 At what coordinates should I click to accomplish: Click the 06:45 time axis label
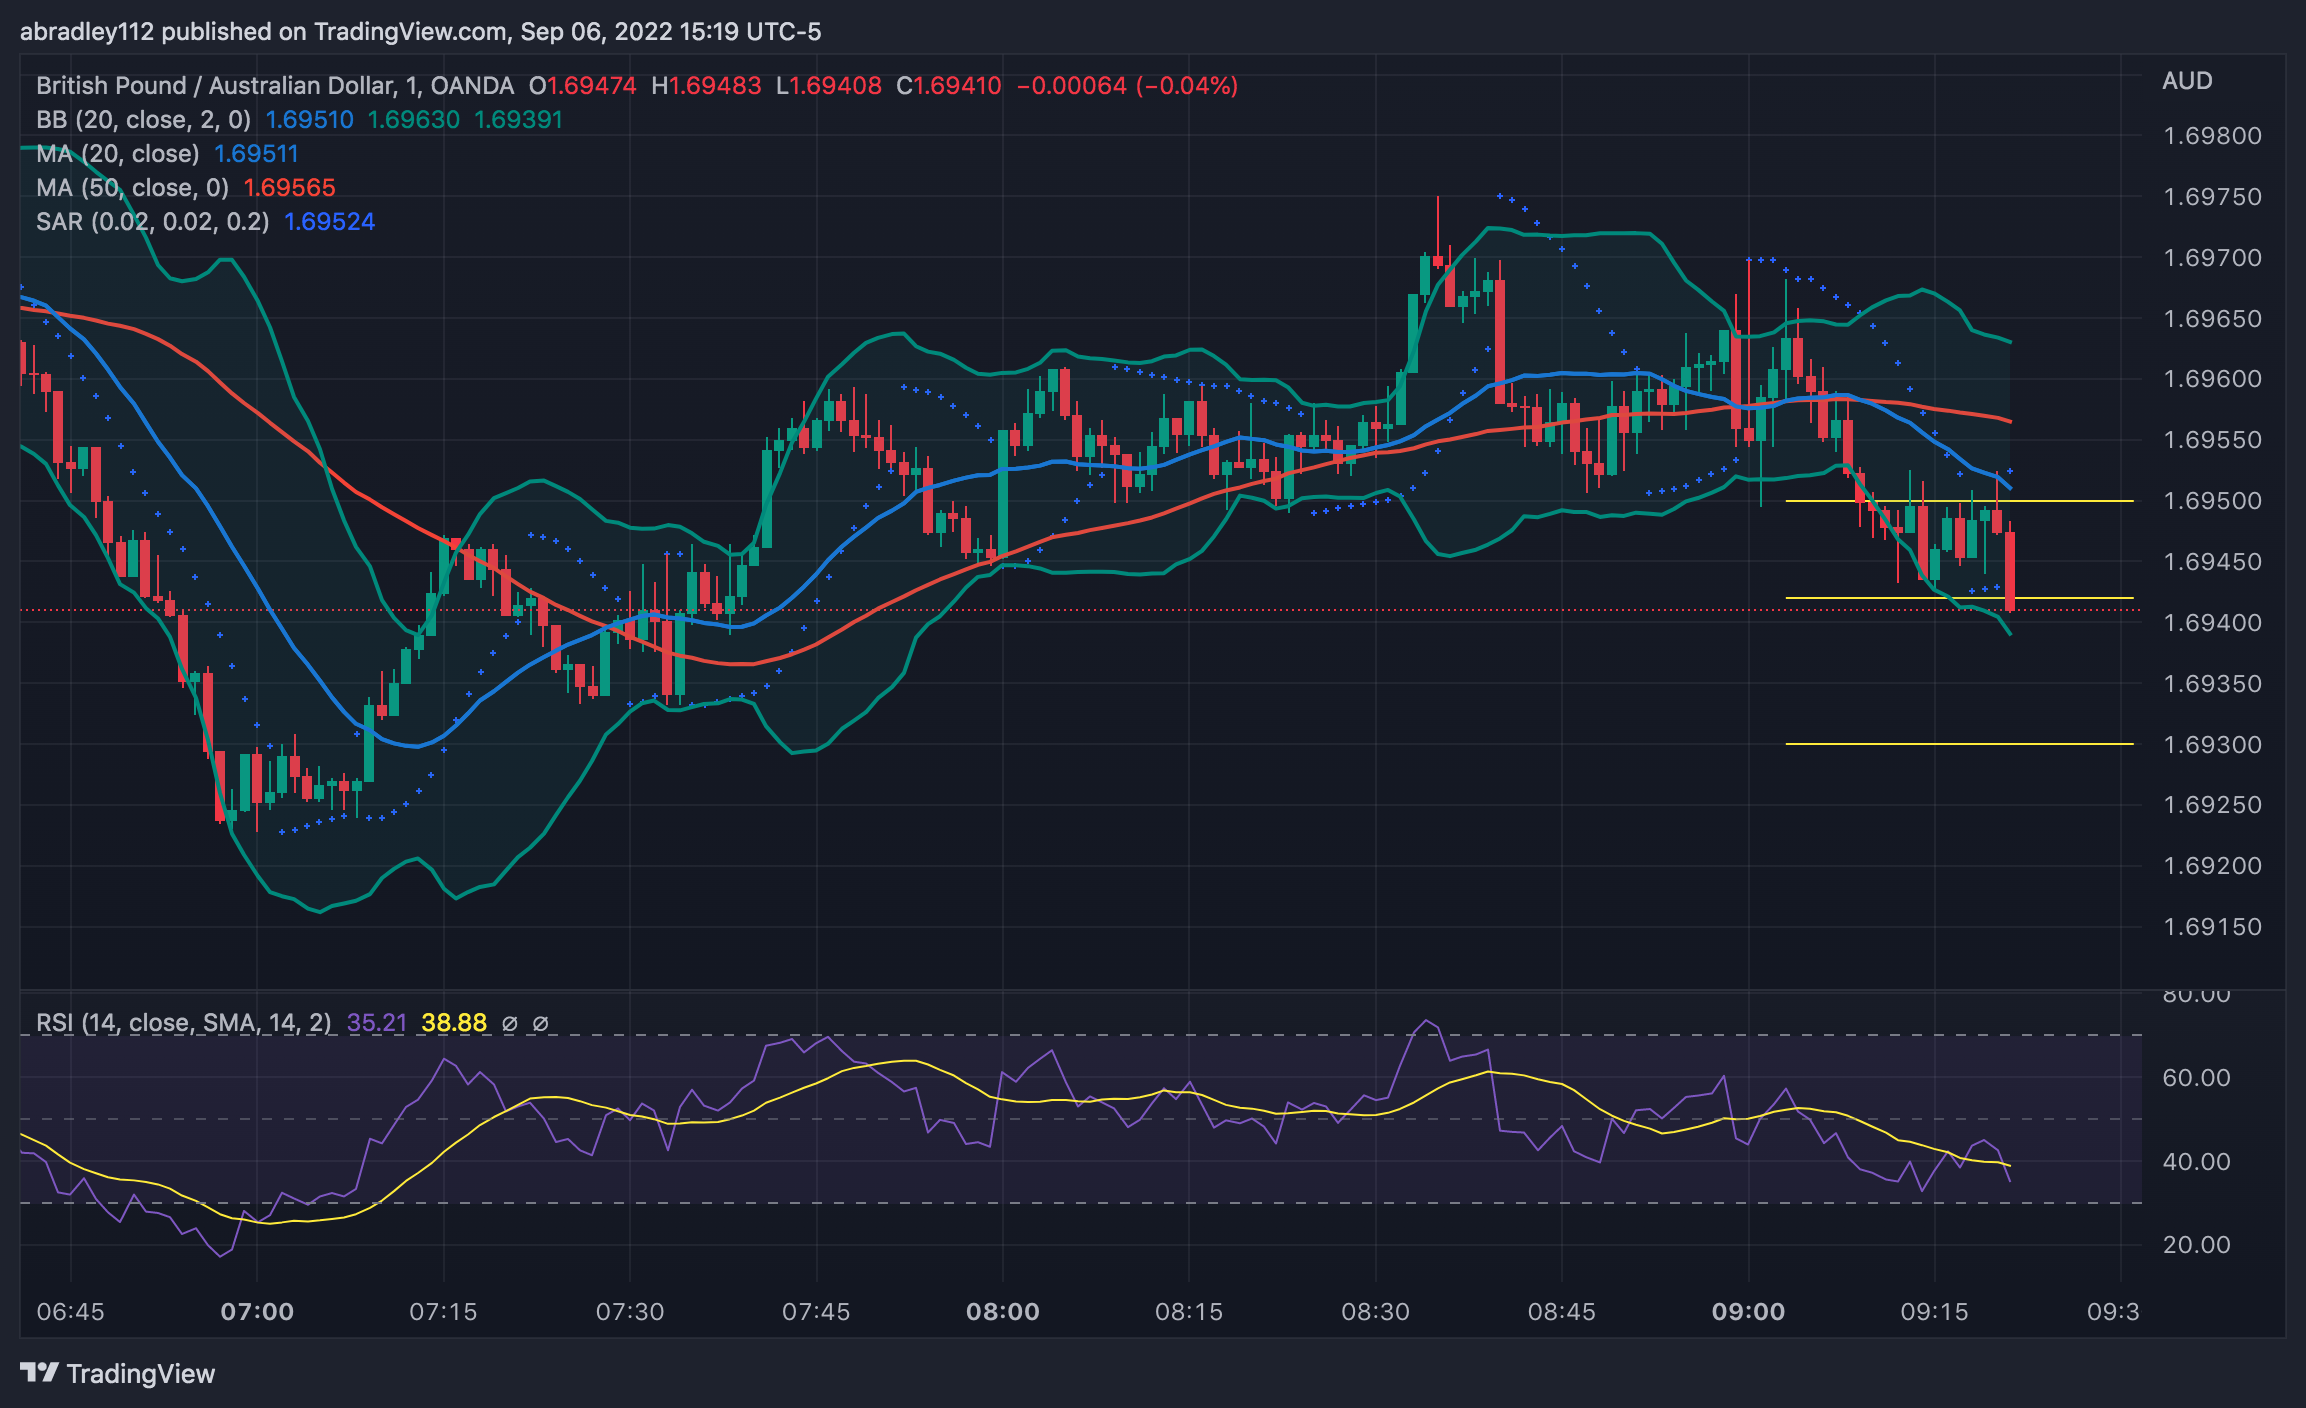coord(70,1312)
